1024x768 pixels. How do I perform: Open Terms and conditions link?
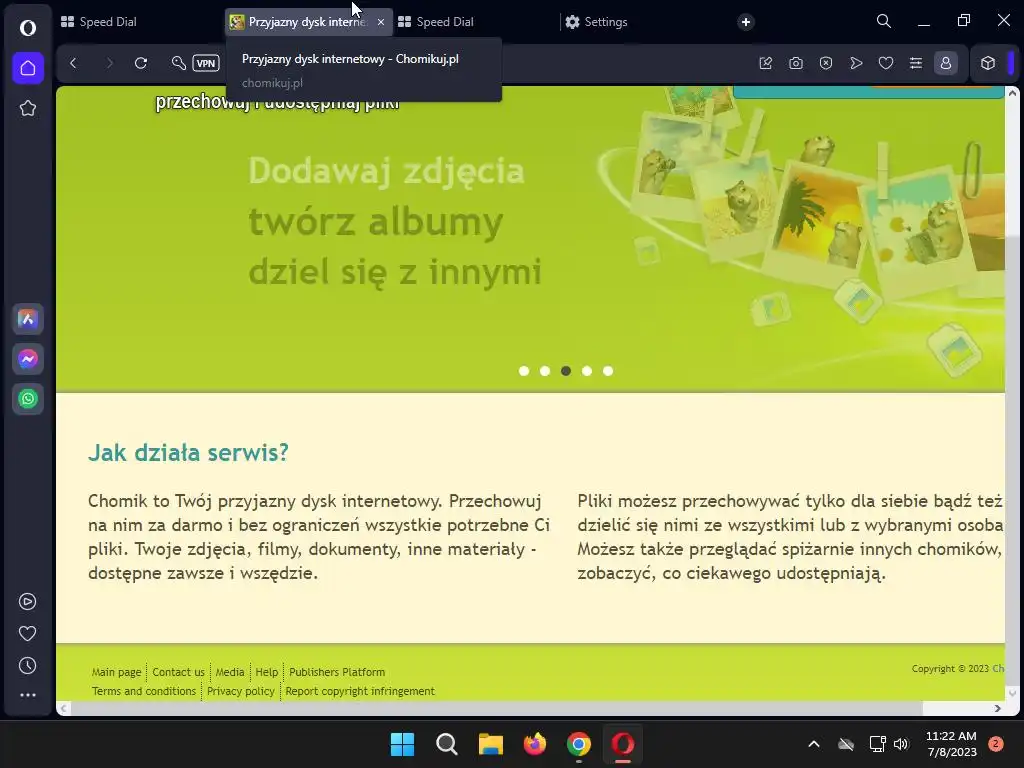click(x=144, y=691)
